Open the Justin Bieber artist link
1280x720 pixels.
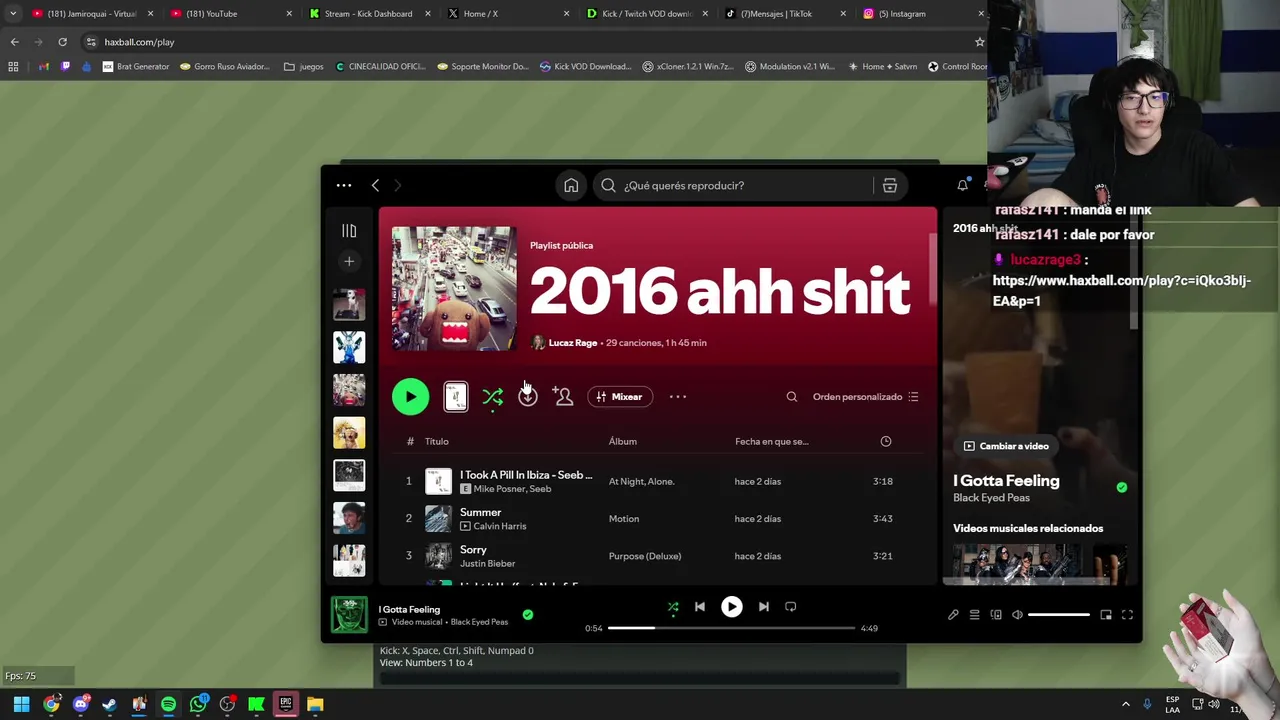pyautogui.click(x=487, y=564)
